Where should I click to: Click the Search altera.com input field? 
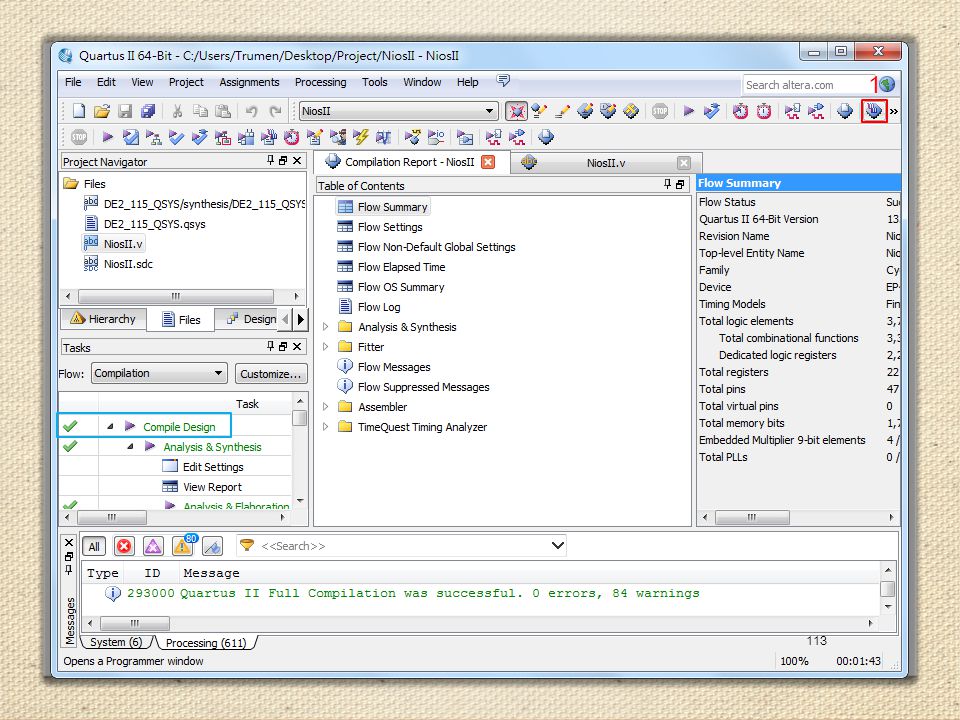807,84
